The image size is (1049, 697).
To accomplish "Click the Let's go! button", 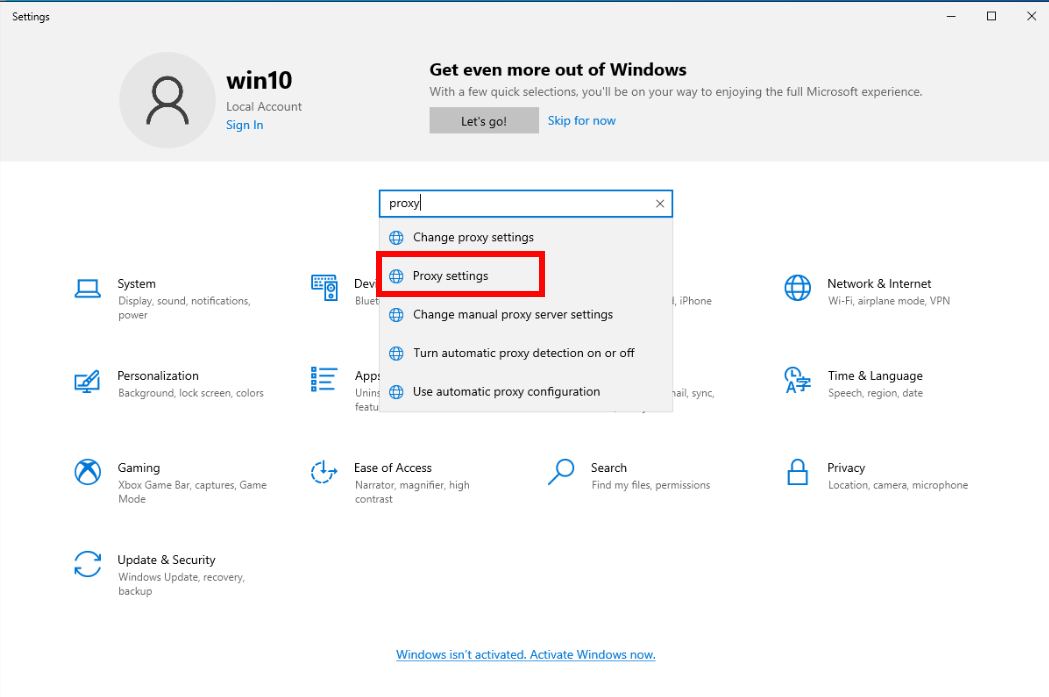I will click(x=484, y=121).
